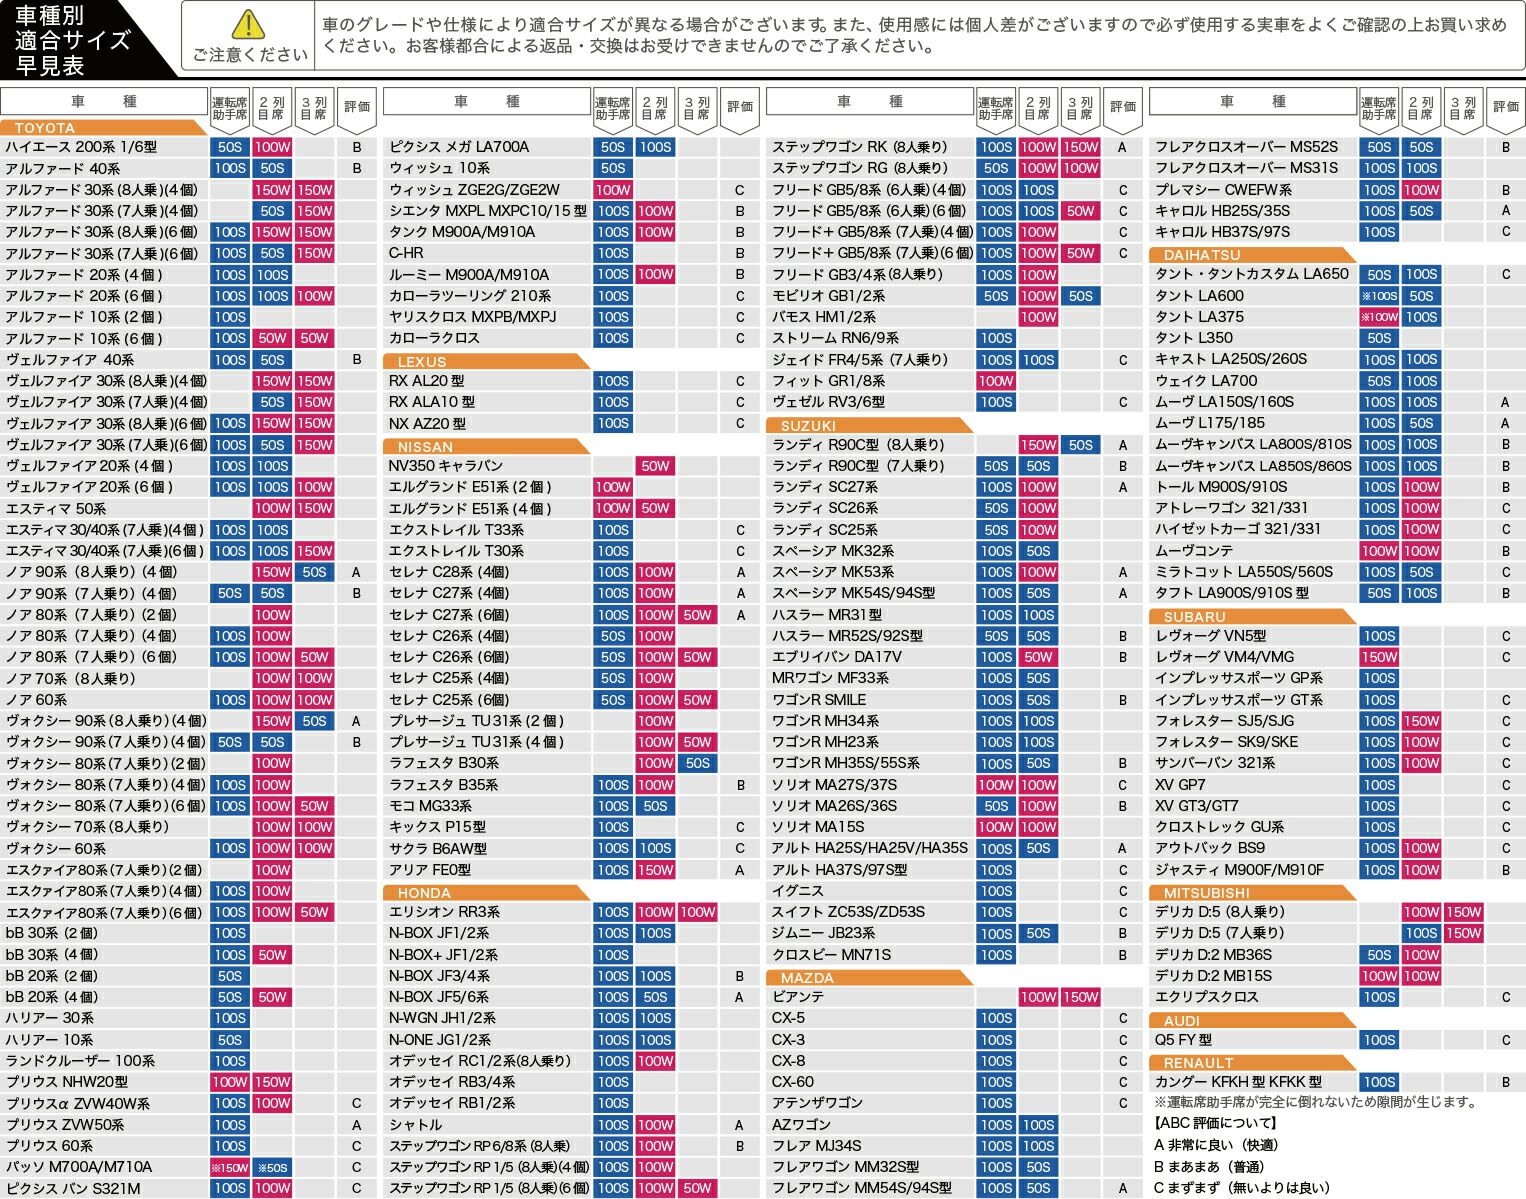Click 150W cell in アリア FE0型 row
Image resolution: width=1526 pixels, height=1199 pixels.
tap(655, 870)
